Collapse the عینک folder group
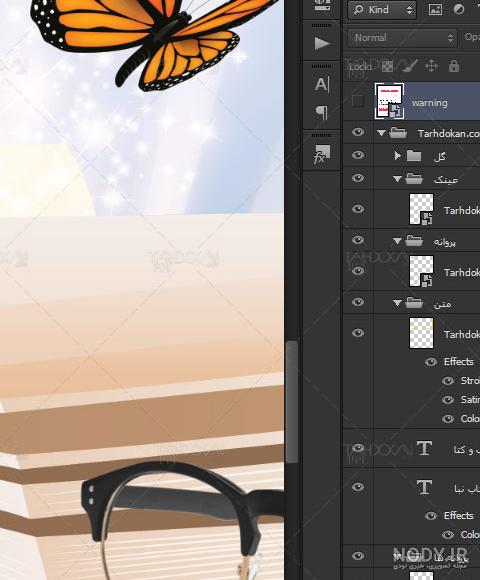480x580 pixels. 397,179
